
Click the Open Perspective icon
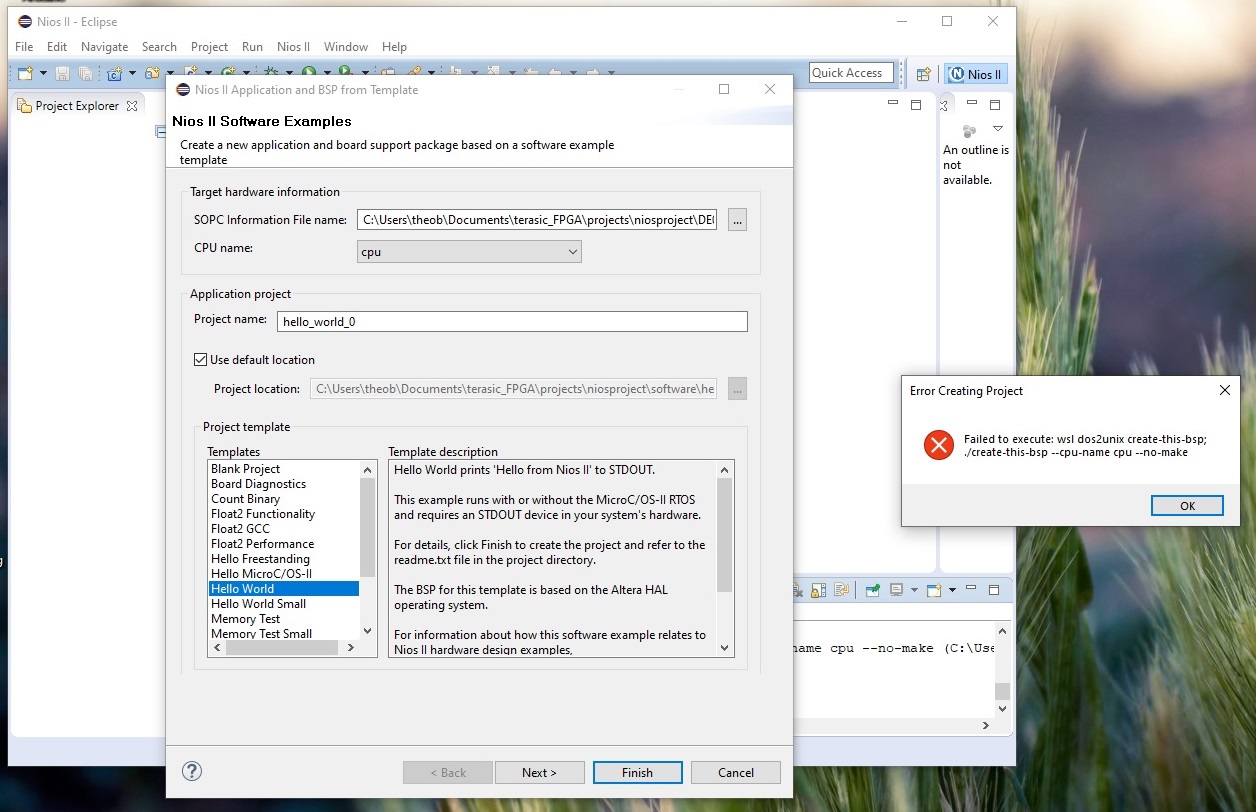point(924,74)
